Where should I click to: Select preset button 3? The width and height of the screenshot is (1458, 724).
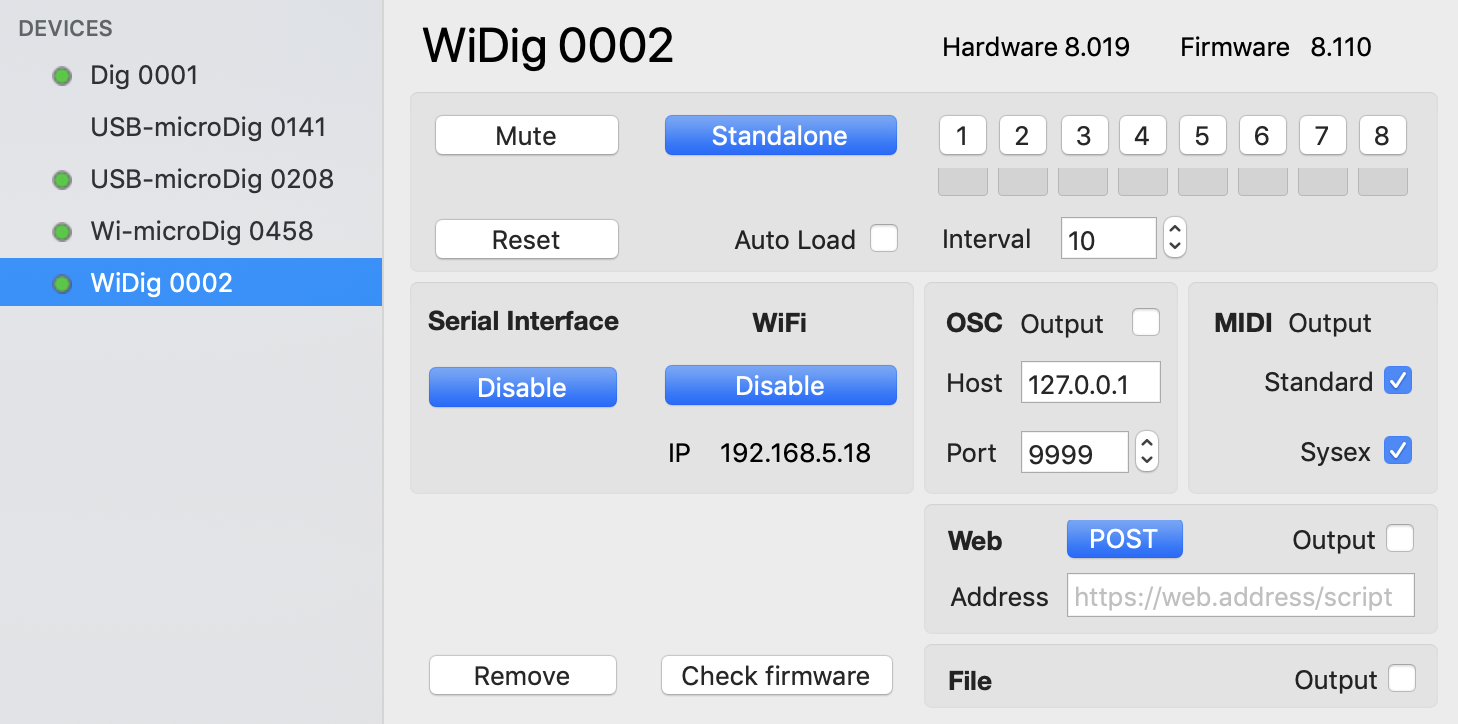click(x=1083, y=136)
